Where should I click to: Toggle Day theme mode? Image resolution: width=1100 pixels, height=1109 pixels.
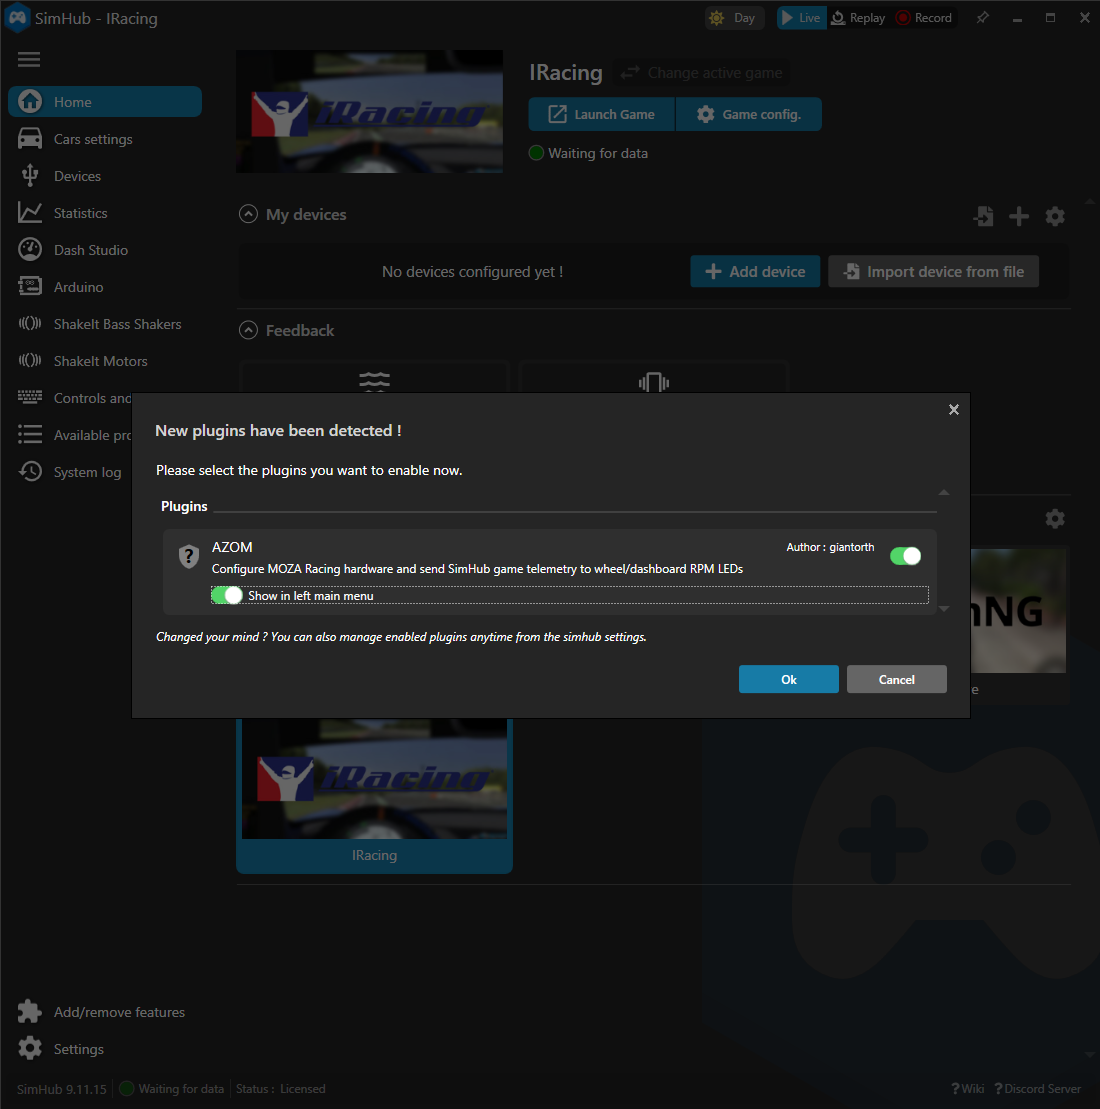[x=734, y=18]
